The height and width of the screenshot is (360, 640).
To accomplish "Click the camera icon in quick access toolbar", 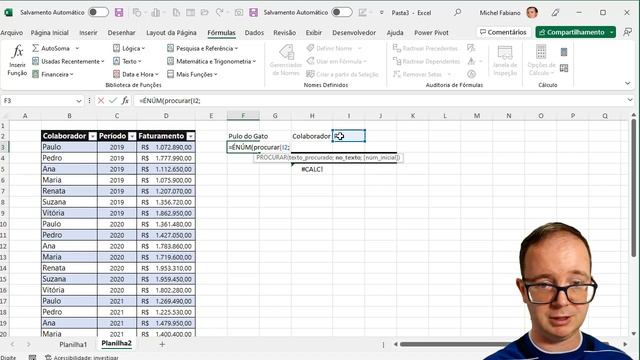I will coord(239,13).
